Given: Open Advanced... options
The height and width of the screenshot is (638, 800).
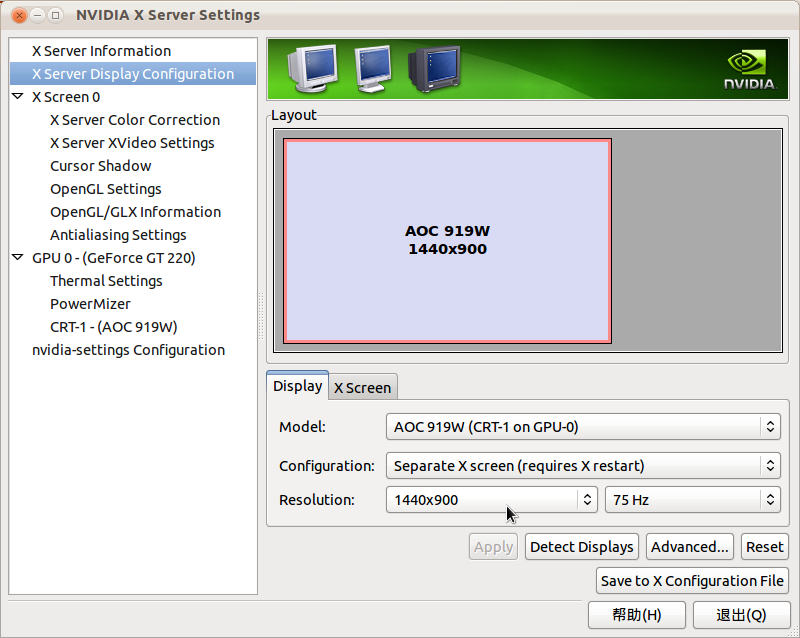Looking at the screenshot, I should 690,547.
